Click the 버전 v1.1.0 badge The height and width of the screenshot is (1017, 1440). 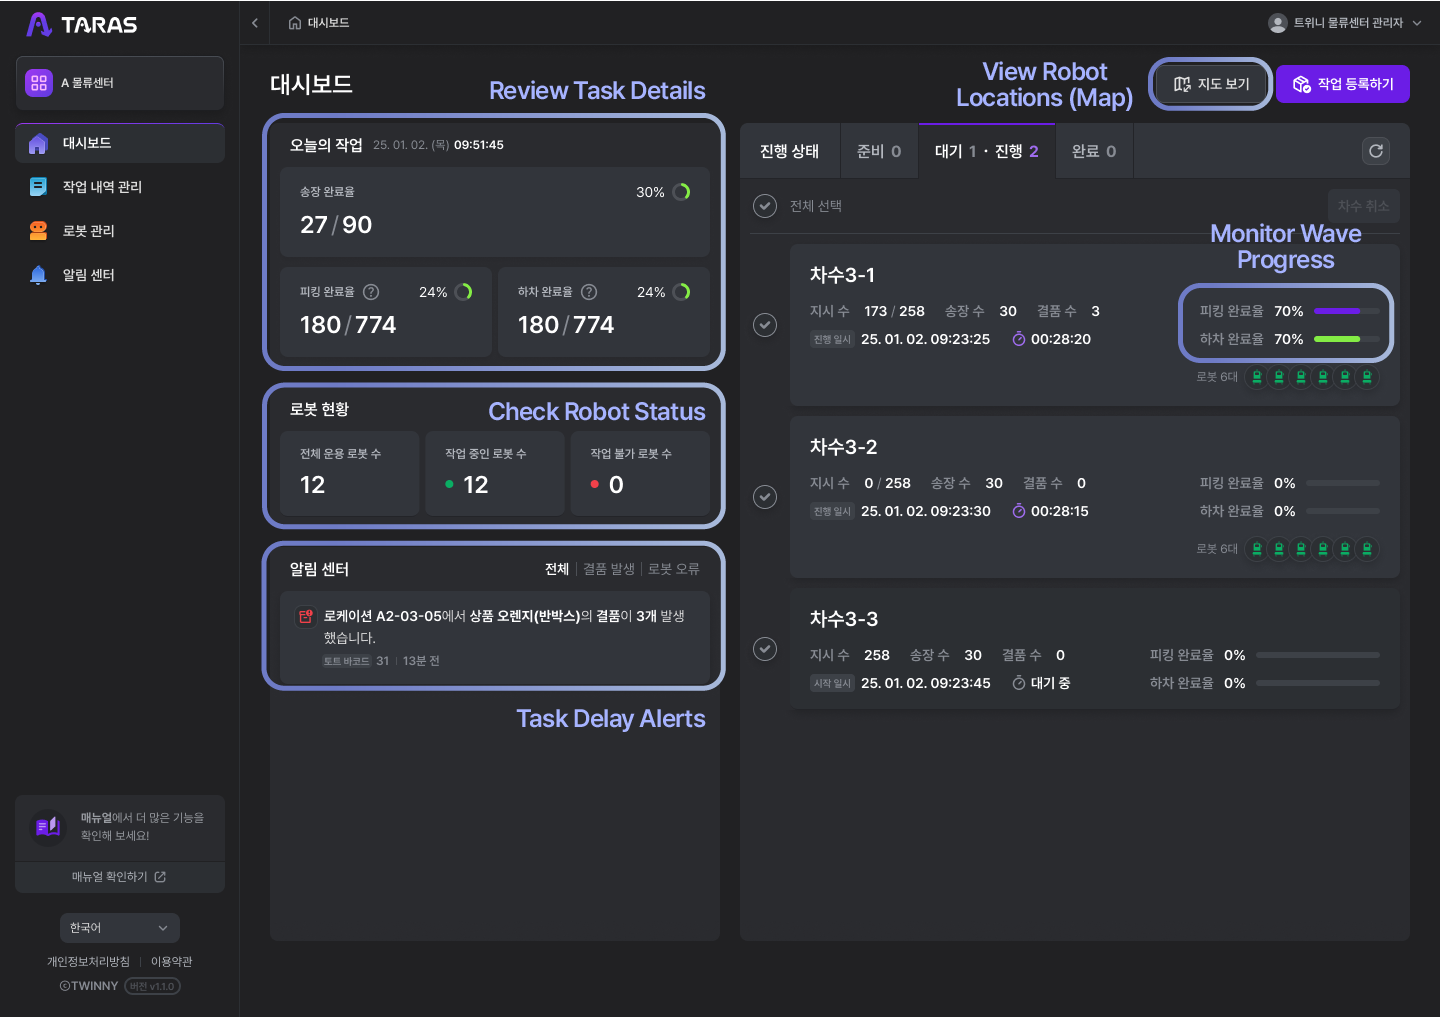click(x=152, y=986)
